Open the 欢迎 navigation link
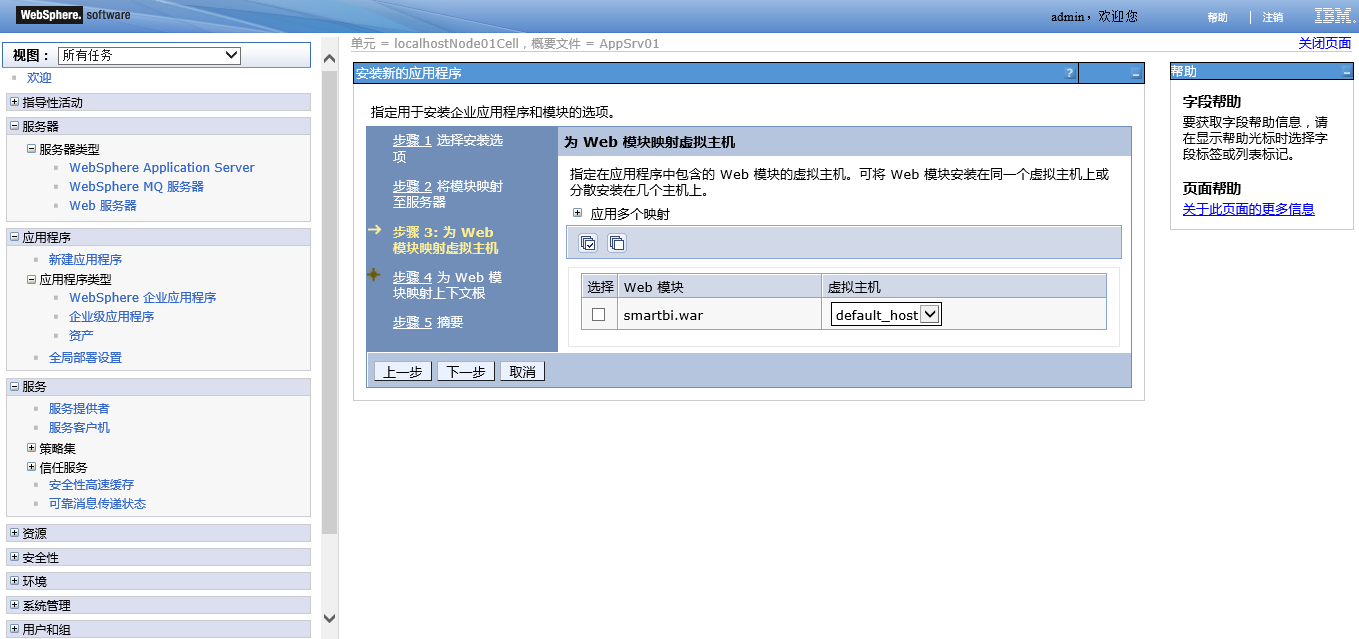 click(x=39, y=78)
